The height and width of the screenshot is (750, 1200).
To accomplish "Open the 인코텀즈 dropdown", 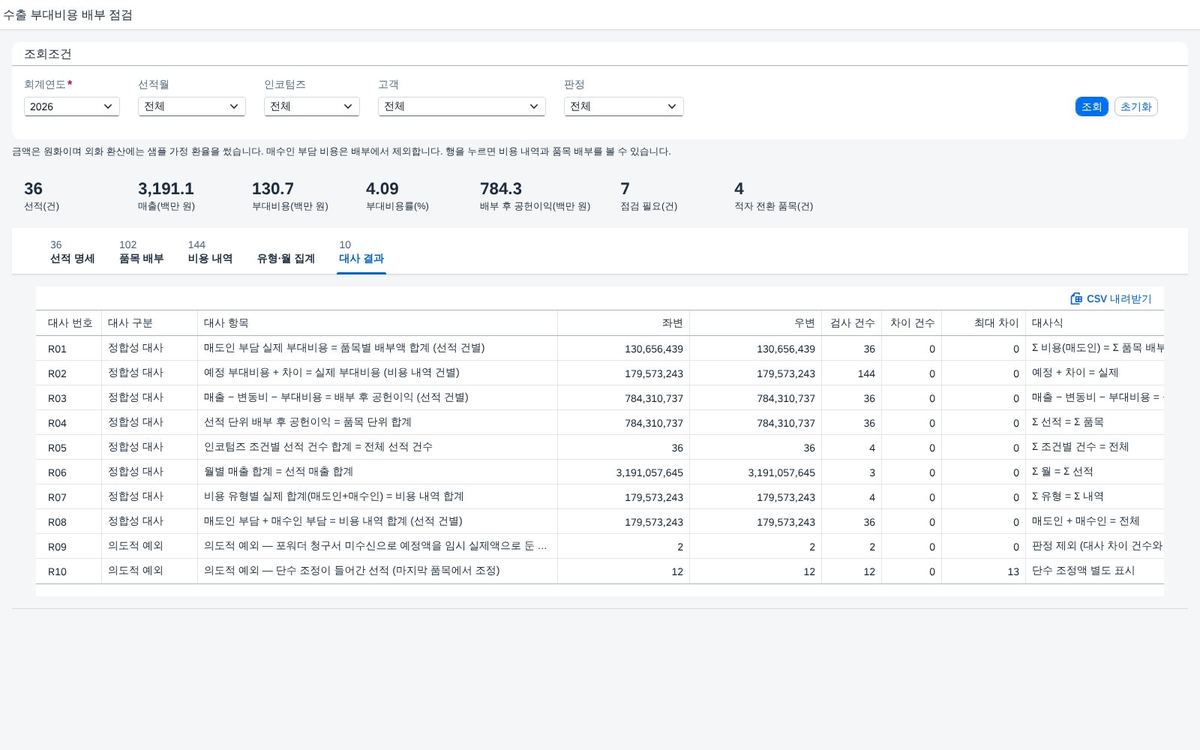I will pyautogui.click(x=311, y=106).
